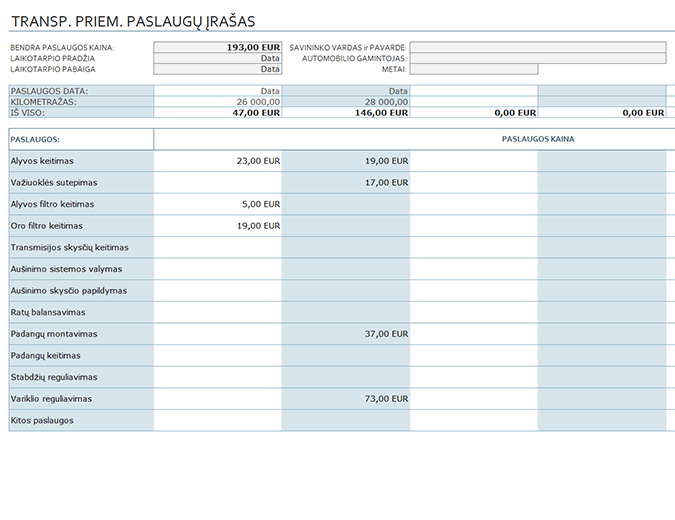Click the 19,00 EUR Alyvos keitimas cell
Viewport: 675px width, 520px height.
tap(346, 161)
